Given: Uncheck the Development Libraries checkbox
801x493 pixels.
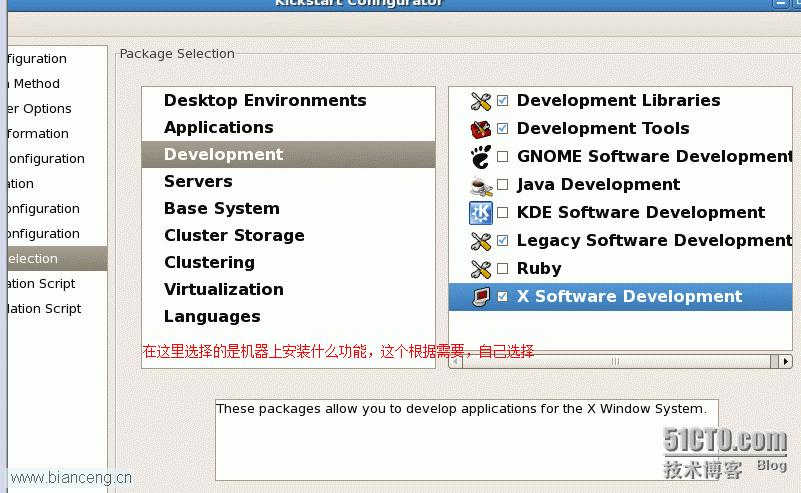Looking at the screenshot, I should click(503, 100).
